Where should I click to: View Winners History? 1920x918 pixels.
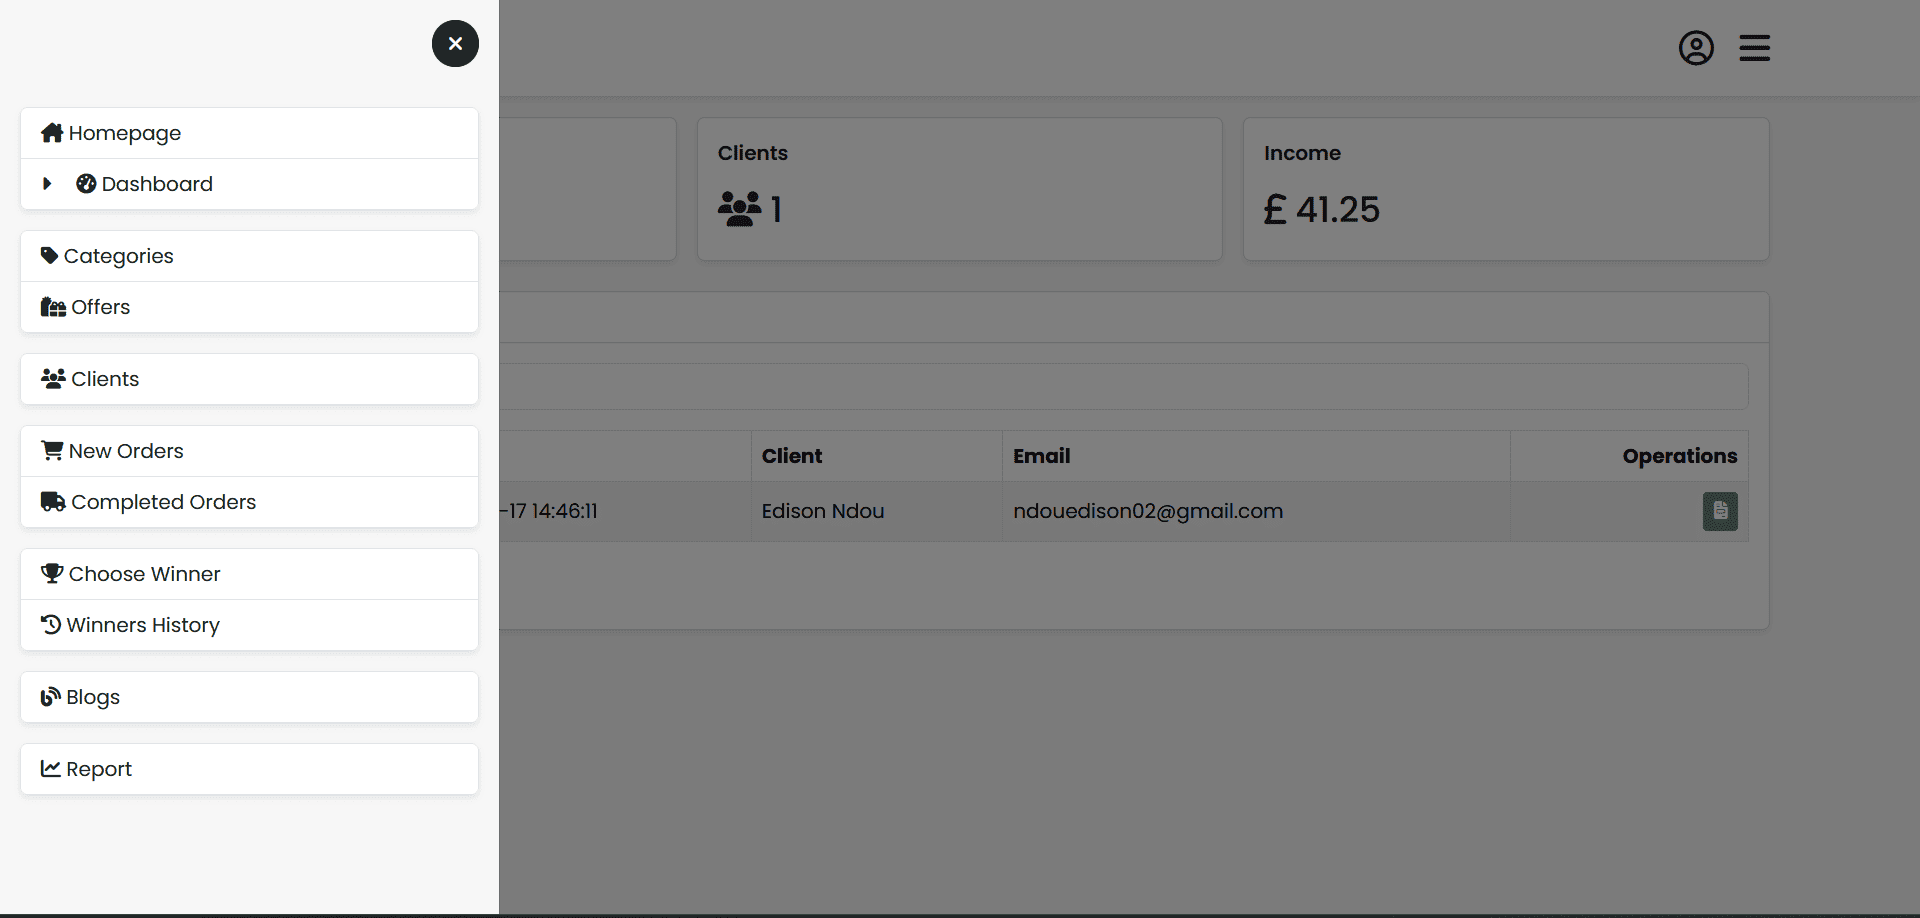pos(143,625)
